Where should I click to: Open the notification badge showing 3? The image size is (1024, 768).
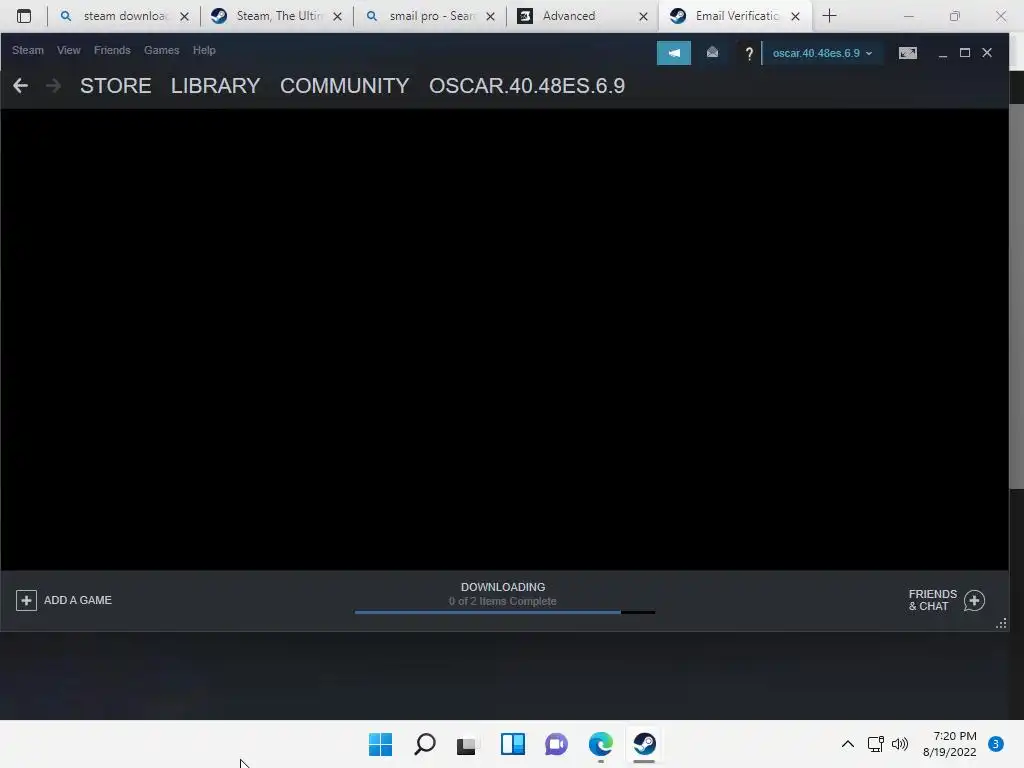996,744
